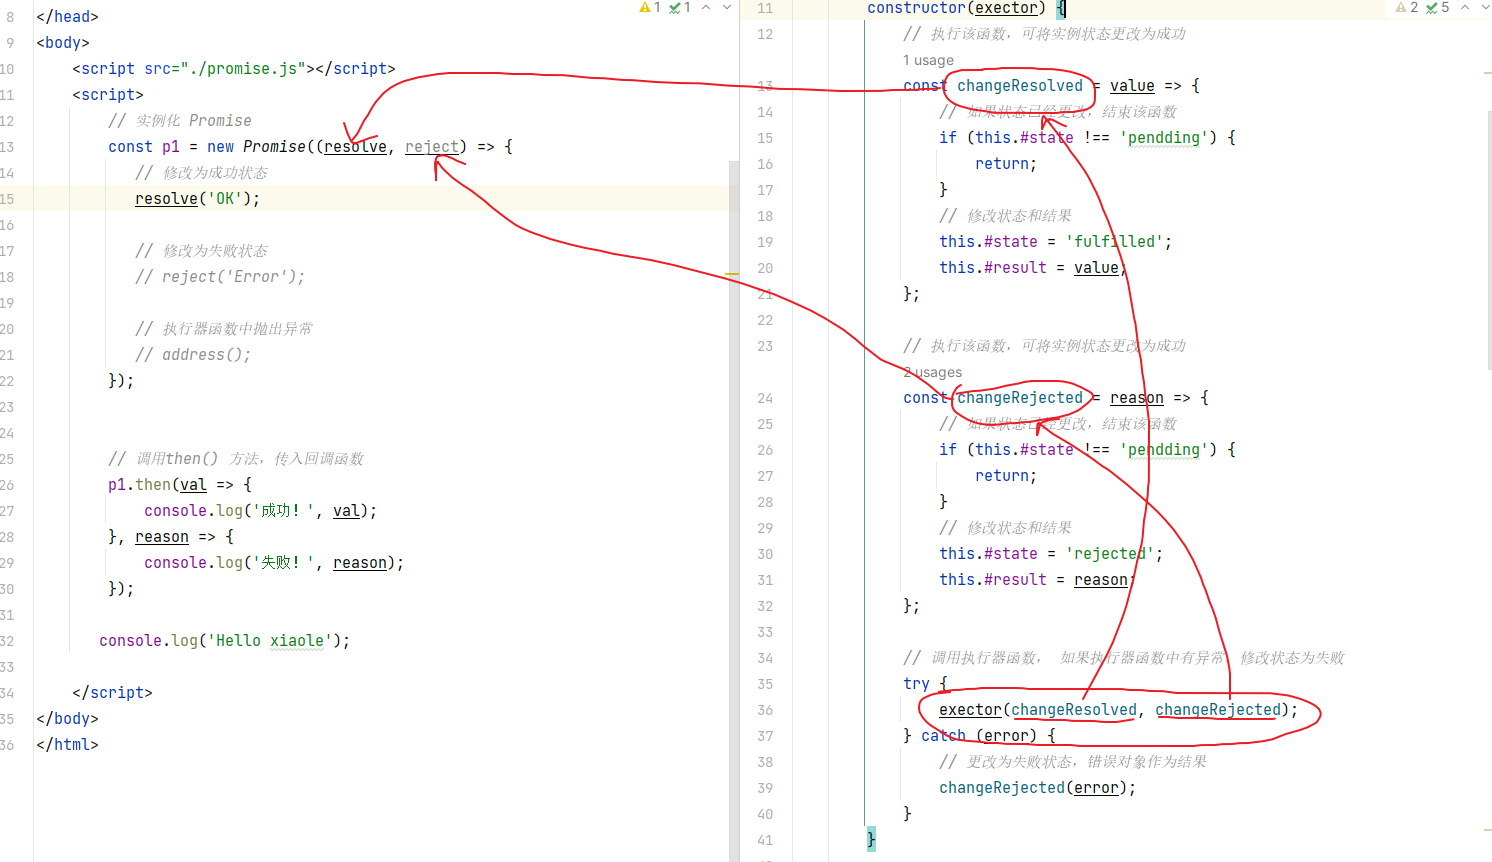Click 'changeRejected' in its const declaration
The width and height of the screenshot is (1492, 862).
[x=1019, y=398]
